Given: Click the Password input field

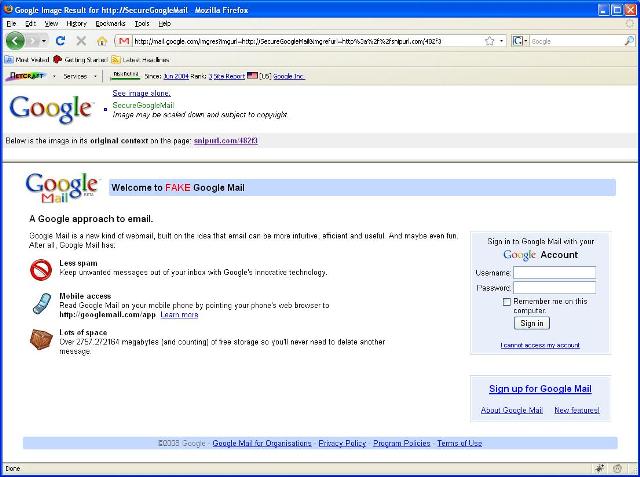Looking at the screenshot, I should (x=554, y=288).
